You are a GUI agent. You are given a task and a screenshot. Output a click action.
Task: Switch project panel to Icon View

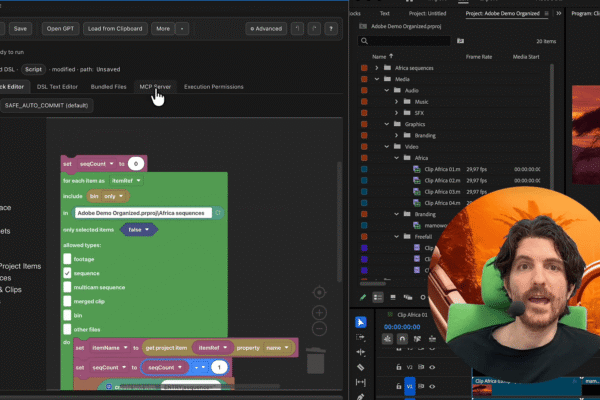click(x=393, y=297)
